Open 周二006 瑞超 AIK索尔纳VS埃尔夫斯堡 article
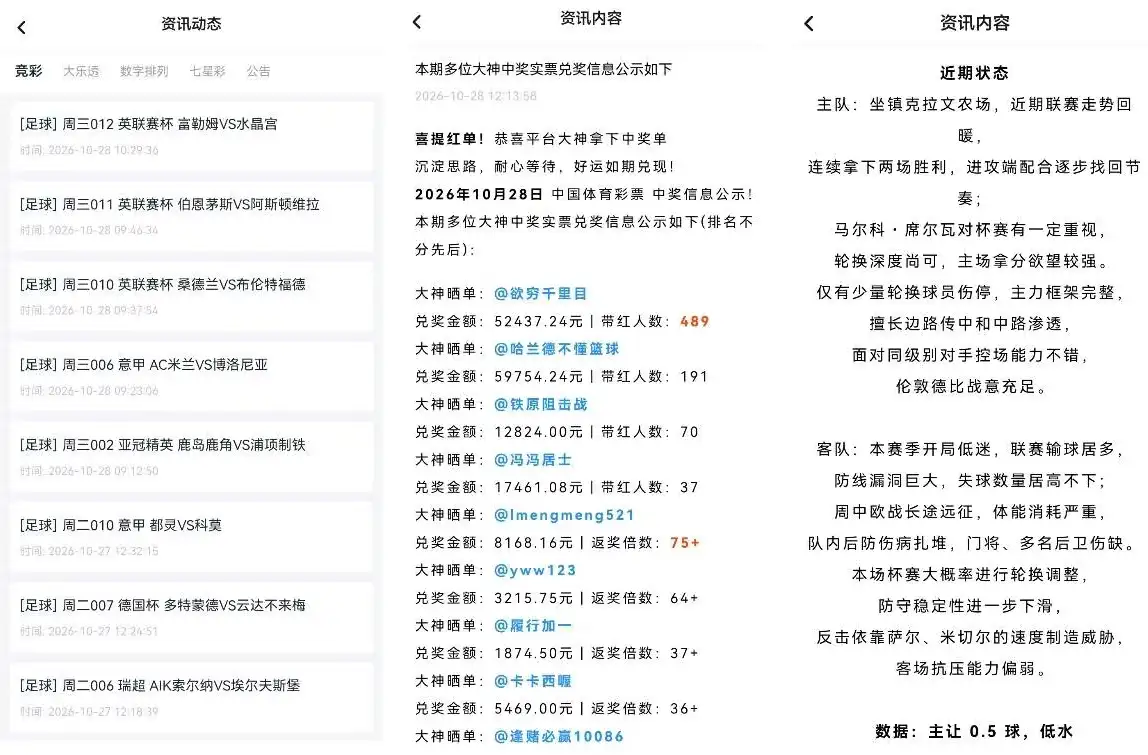The image size is (1148, 755). point(191,697)
